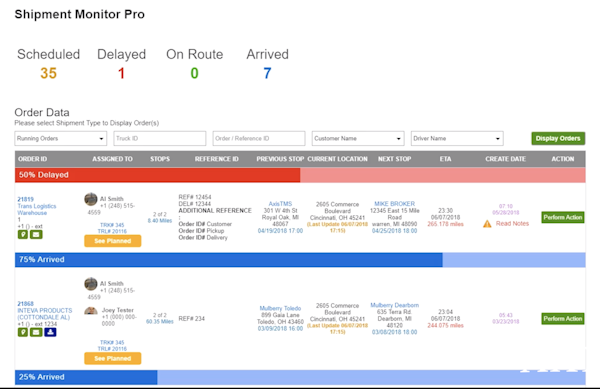Click Perform Action for order 21819
Screen dimensions: 600x389
[562, 217]
